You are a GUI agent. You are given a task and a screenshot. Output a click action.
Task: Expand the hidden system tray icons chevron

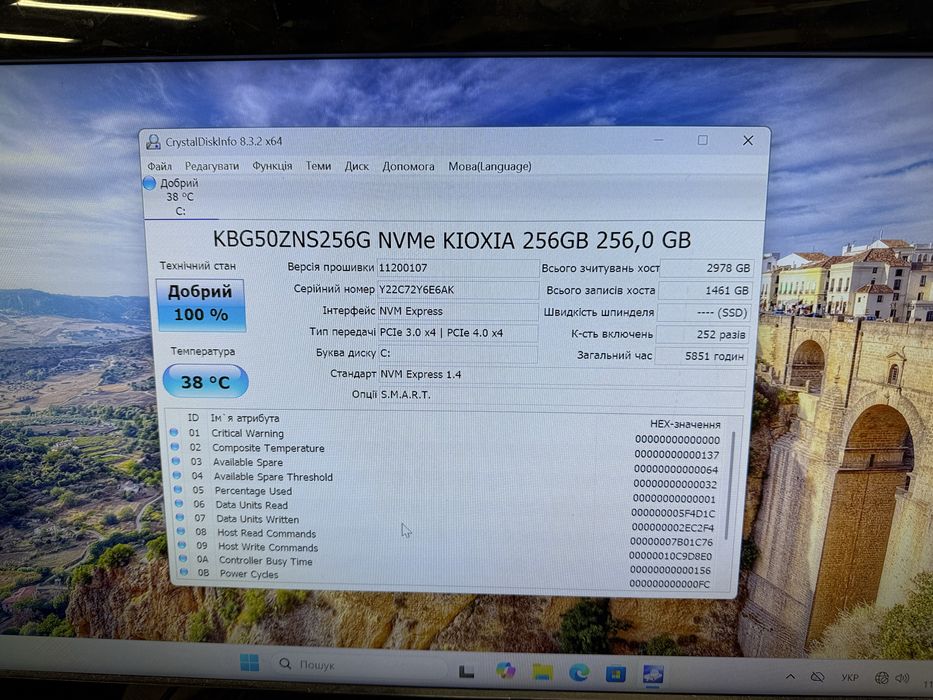pyautogui.click(x=790, y=677)
